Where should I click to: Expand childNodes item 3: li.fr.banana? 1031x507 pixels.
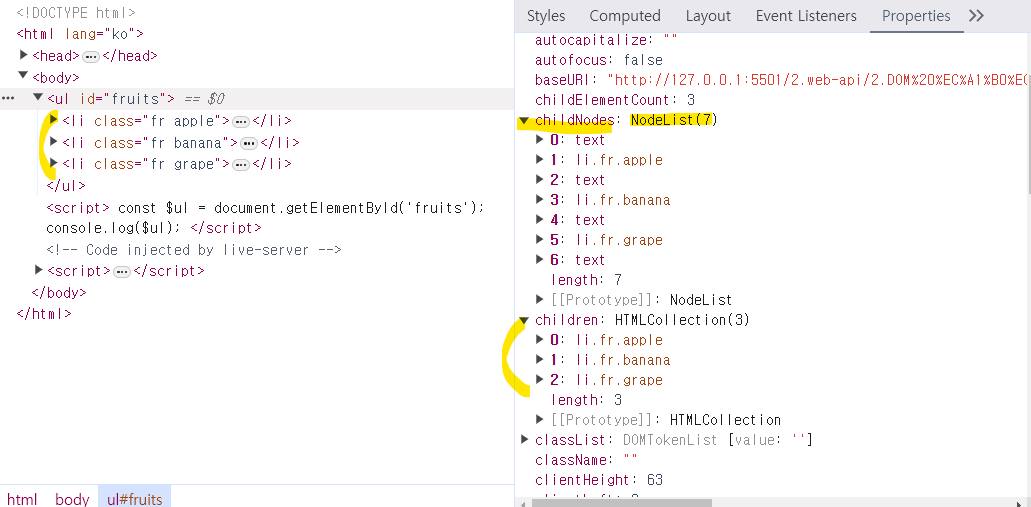coord(540,199)
